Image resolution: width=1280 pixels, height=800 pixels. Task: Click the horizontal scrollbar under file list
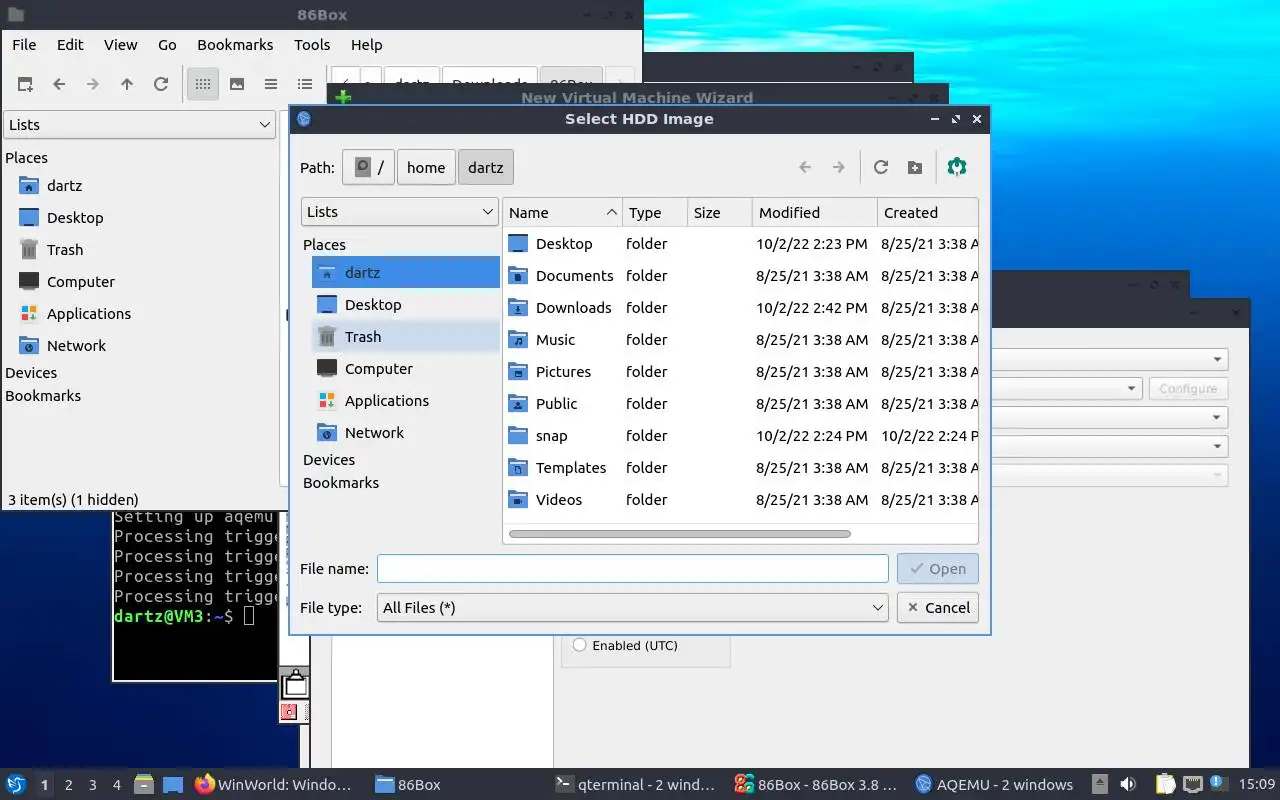[x=680, y=534]
